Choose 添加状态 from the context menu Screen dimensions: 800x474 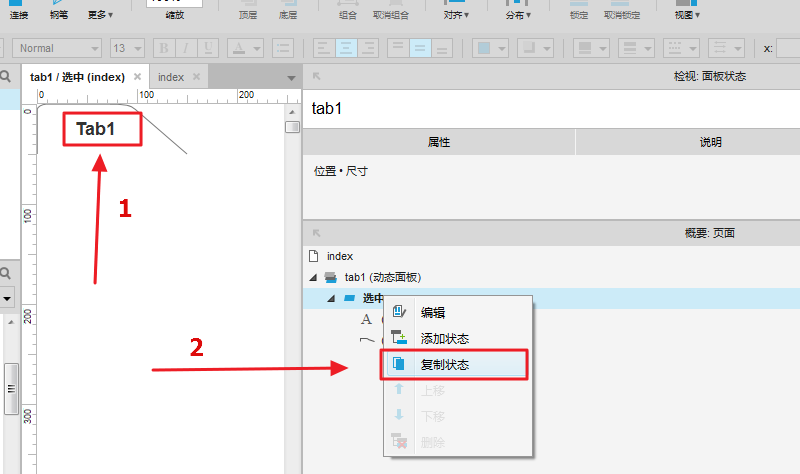(445, 339)
